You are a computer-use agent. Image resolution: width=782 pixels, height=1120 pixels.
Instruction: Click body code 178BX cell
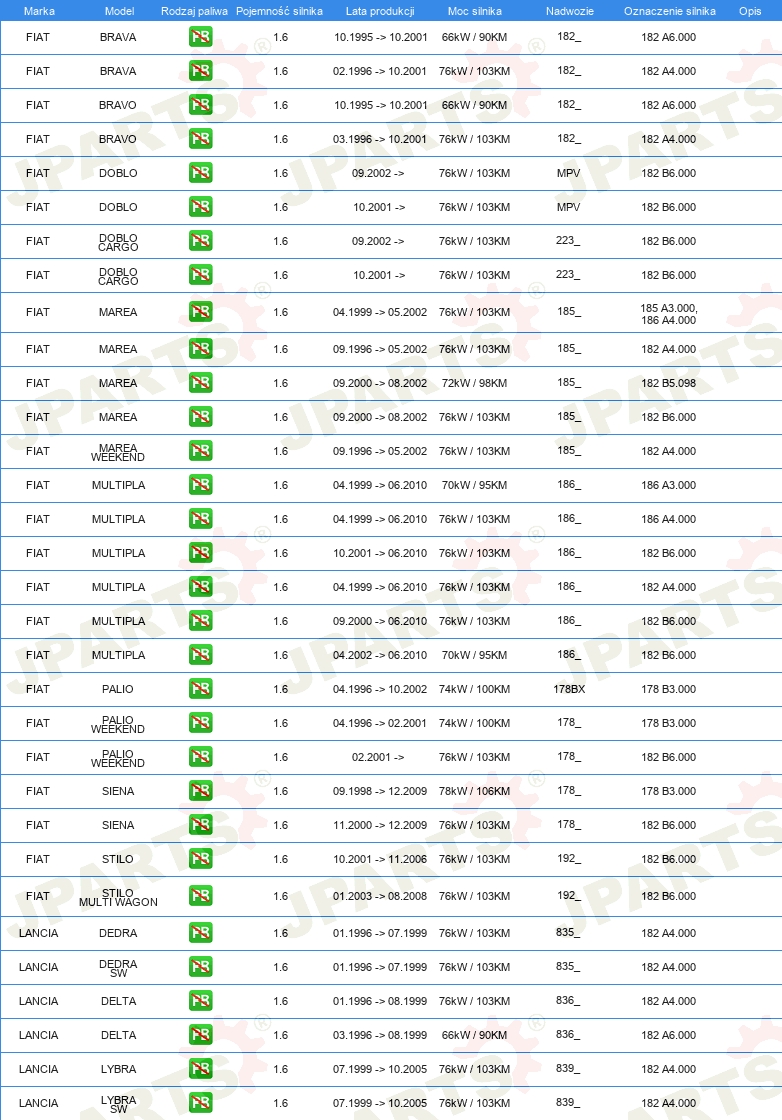click(569, 689)
